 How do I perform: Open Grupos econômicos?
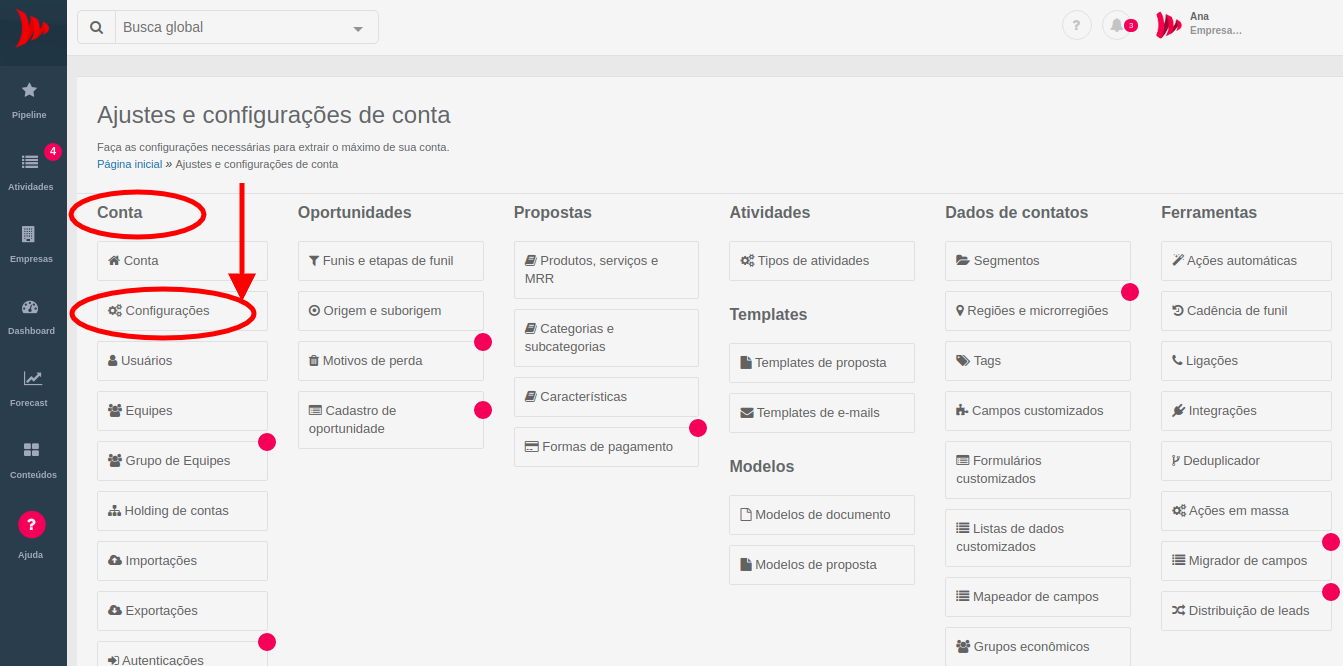[x=1038, y=646]
